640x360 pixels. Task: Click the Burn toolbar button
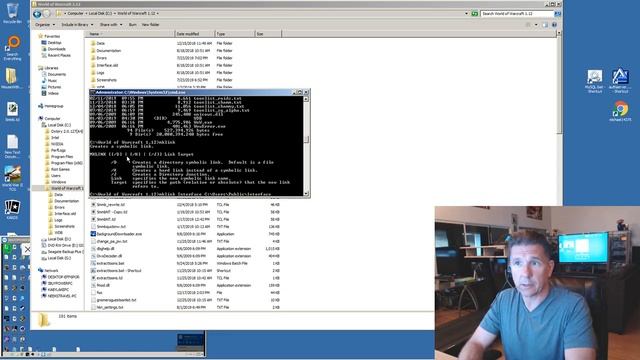point(132,25)
